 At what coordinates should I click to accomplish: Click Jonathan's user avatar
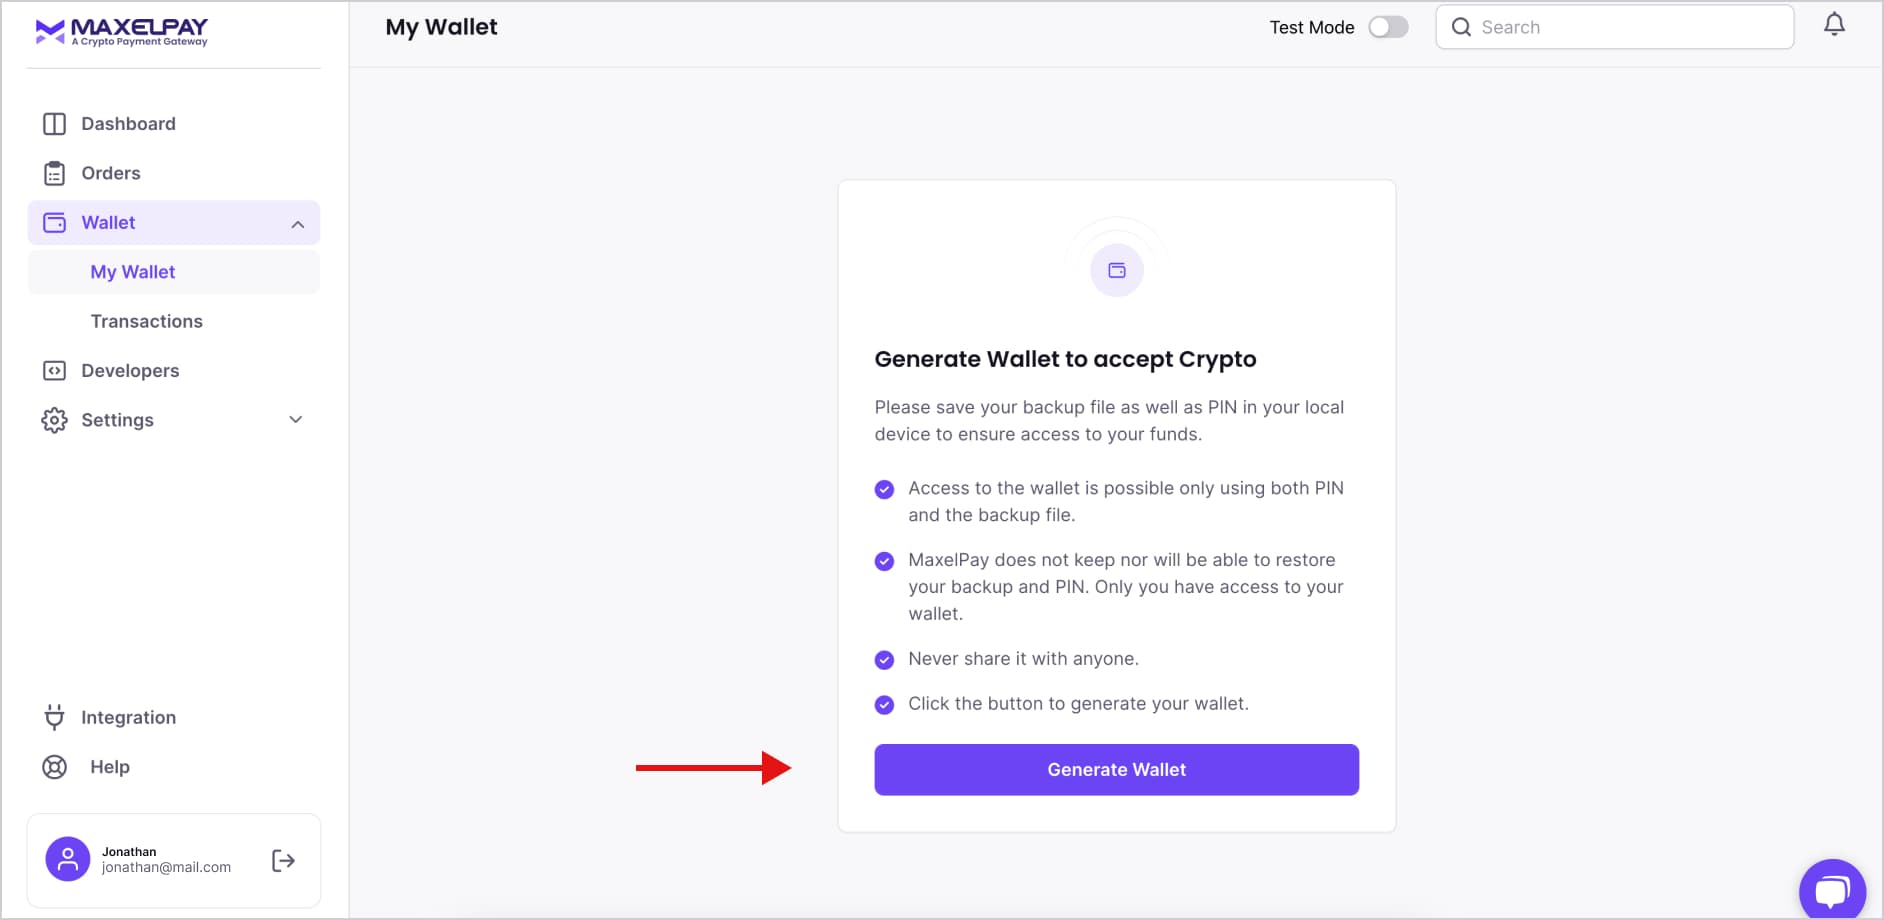[x=68, y=859]
